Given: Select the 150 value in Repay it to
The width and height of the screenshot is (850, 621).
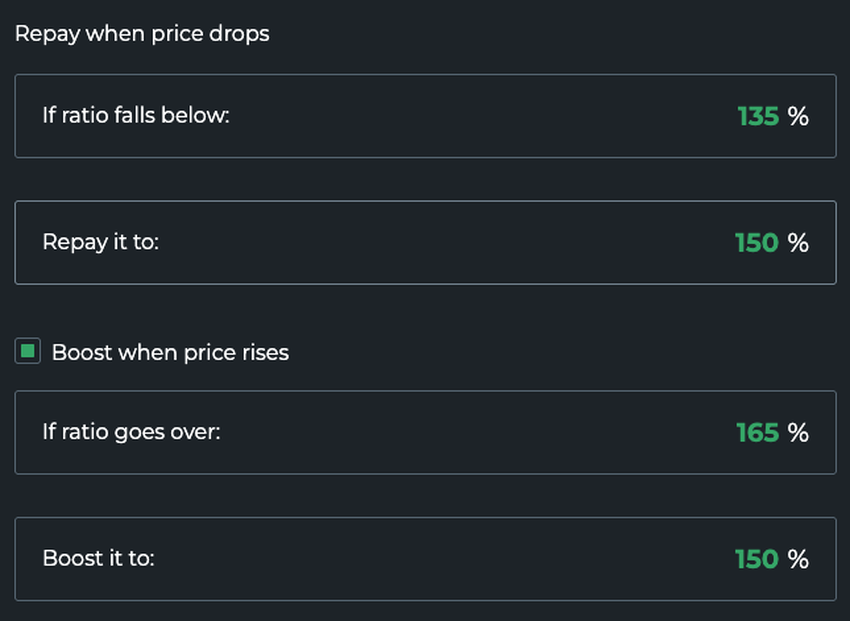Looking at the screenshot, I should [756, 243].
